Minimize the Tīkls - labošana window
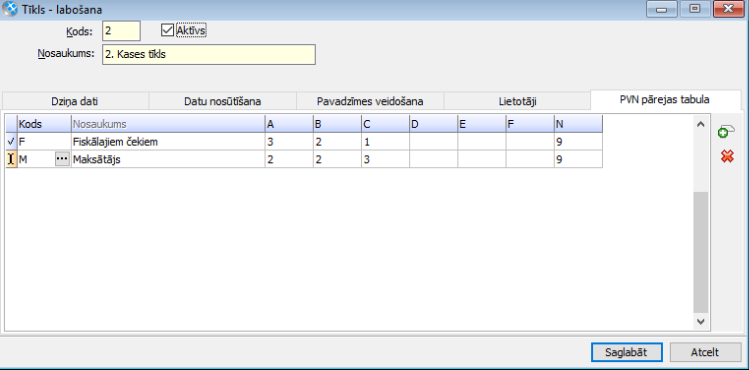 point(662,9)
